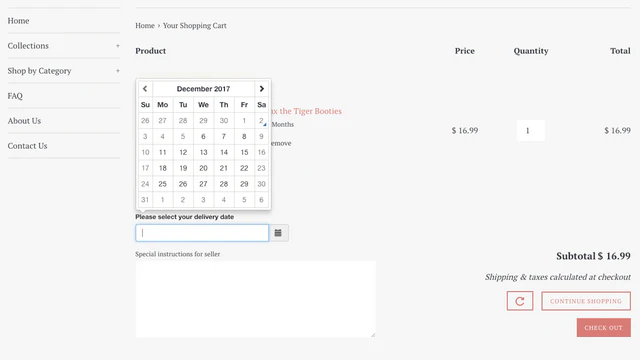Screen dimensions: 640x360
Task: Pick December 29 in calendar
Action: pyautogui.click(x=244, y=184)
